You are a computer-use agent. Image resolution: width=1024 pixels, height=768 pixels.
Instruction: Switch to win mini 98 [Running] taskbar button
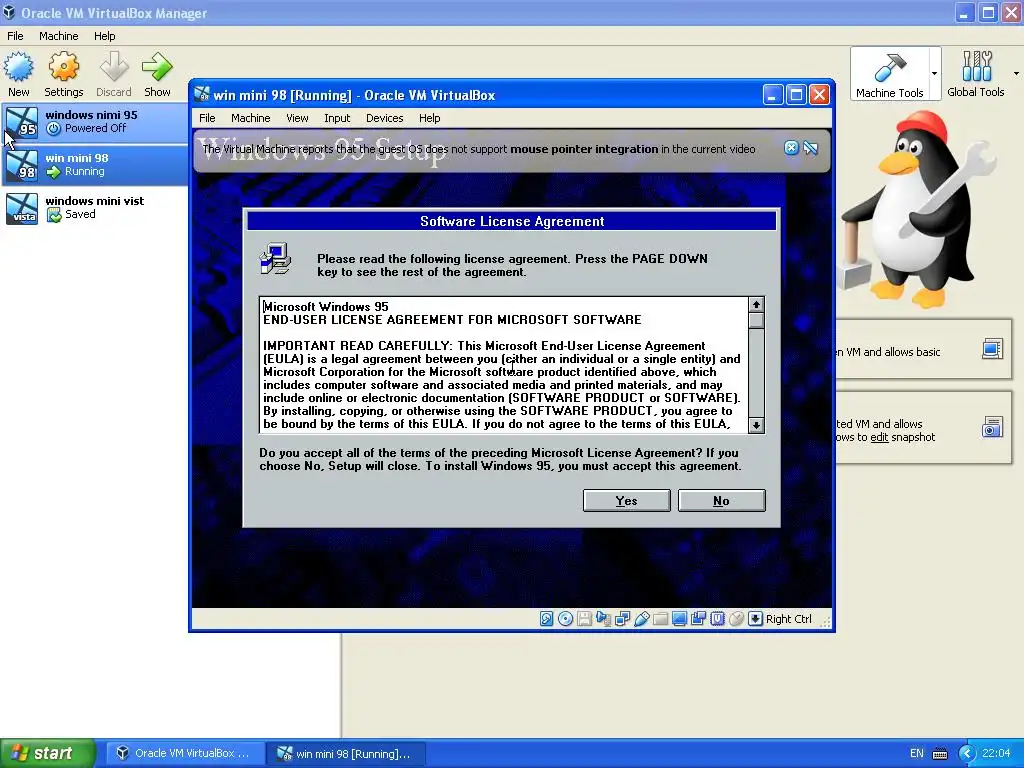(x=346, y=754)
